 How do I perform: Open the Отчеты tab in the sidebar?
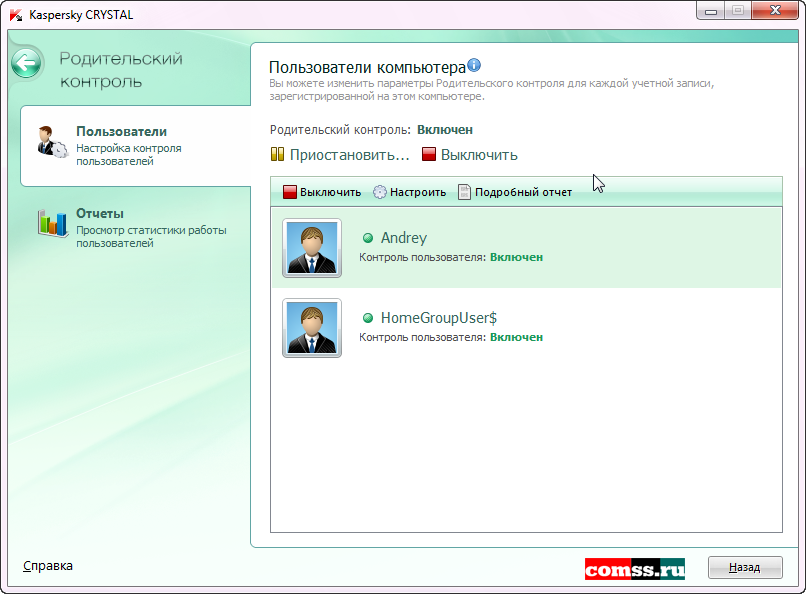tap(136, 228)
